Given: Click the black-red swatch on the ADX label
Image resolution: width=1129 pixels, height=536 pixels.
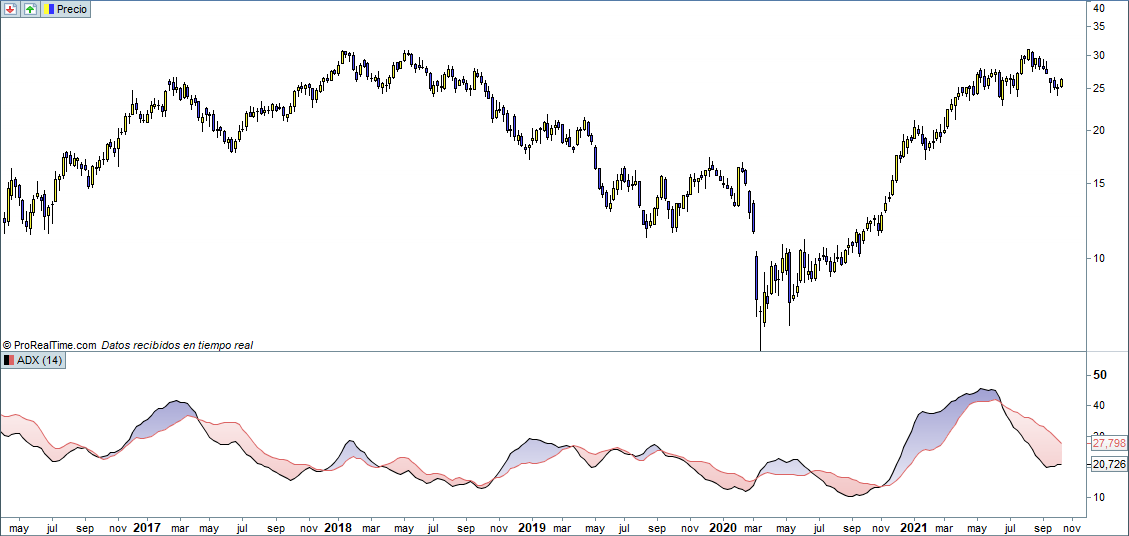Looking at the screenshot, I should [x=10, y=361].
